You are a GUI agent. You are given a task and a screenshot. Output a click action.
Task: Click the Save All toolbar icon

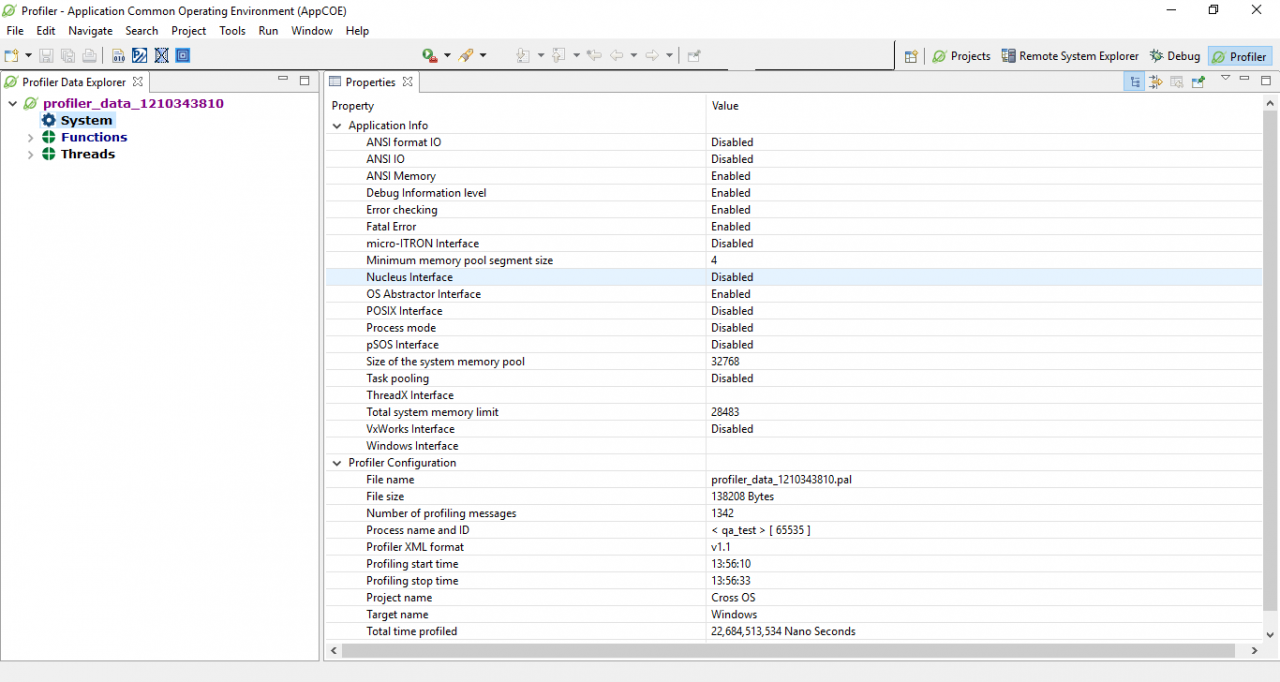(67, 55)
